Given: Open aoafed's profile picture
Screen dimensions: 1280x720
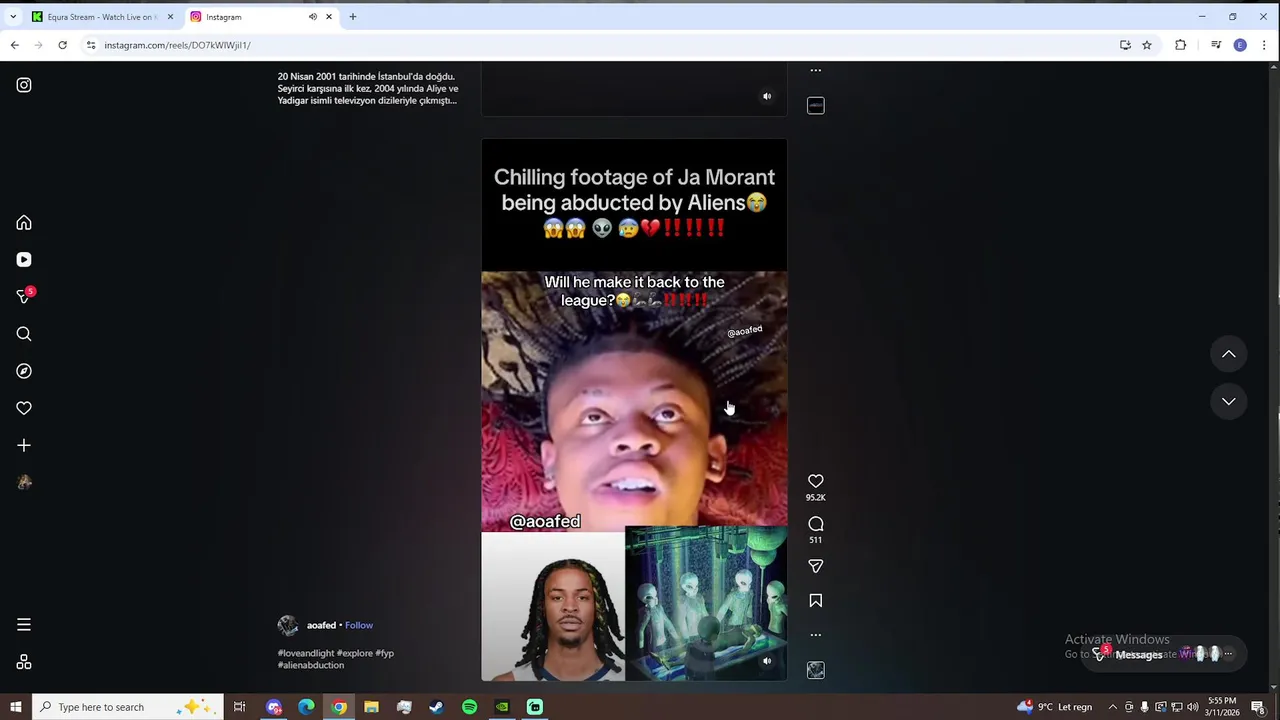Looking at the screenshot, I should pos(288,625).
